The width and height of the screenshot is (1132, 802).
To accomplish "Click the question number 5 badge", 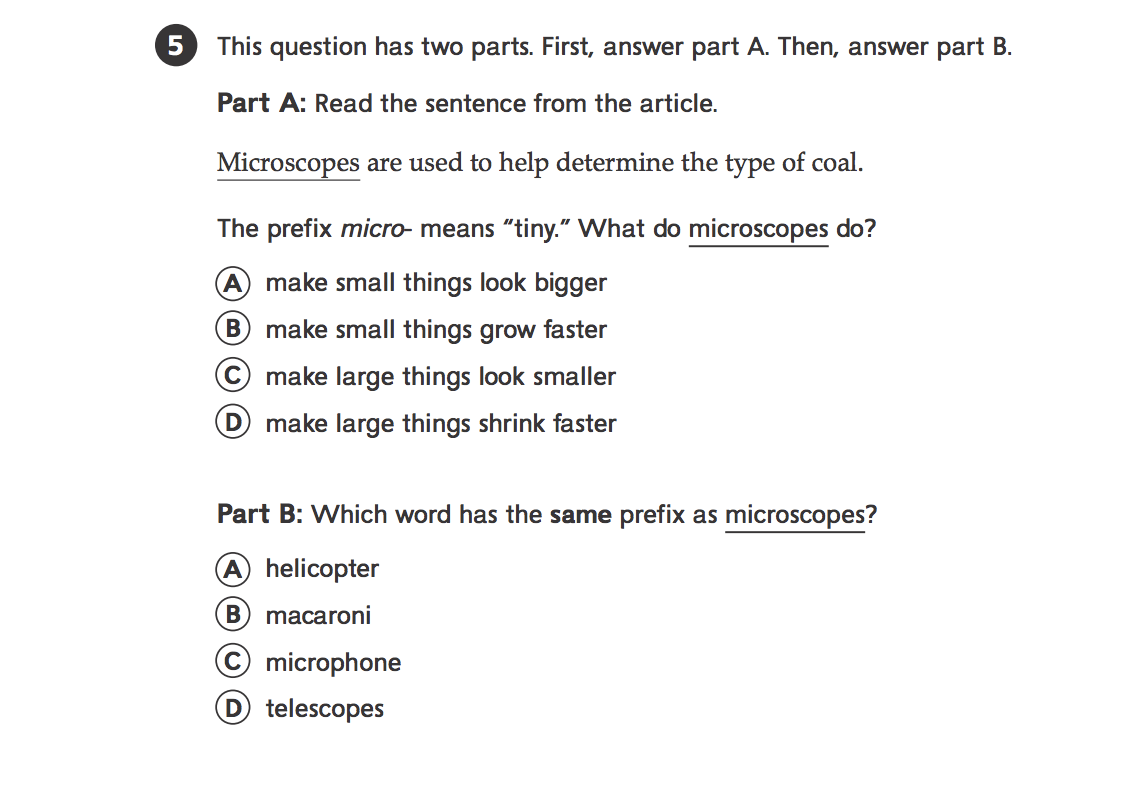I will pyautogui.click(x=174, y=47).
